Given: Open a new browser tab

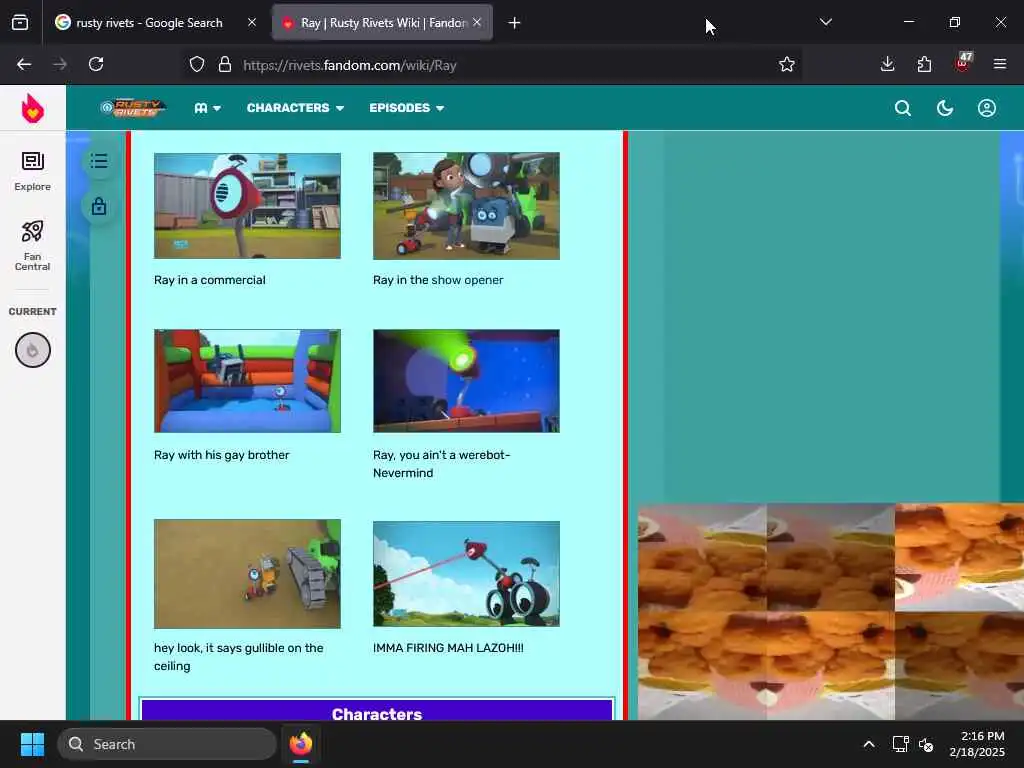Looking at the screenshot, I should [515, 23].
